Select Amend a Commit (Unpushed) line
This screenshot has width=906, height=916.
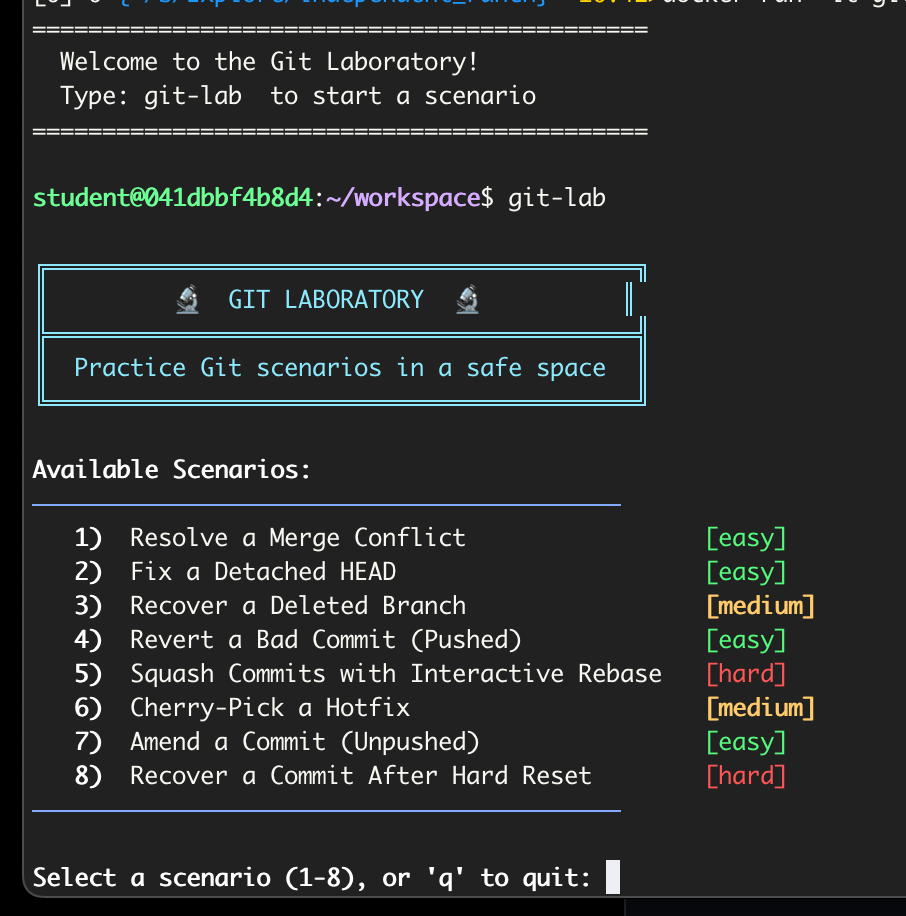(x=304, y=742)
